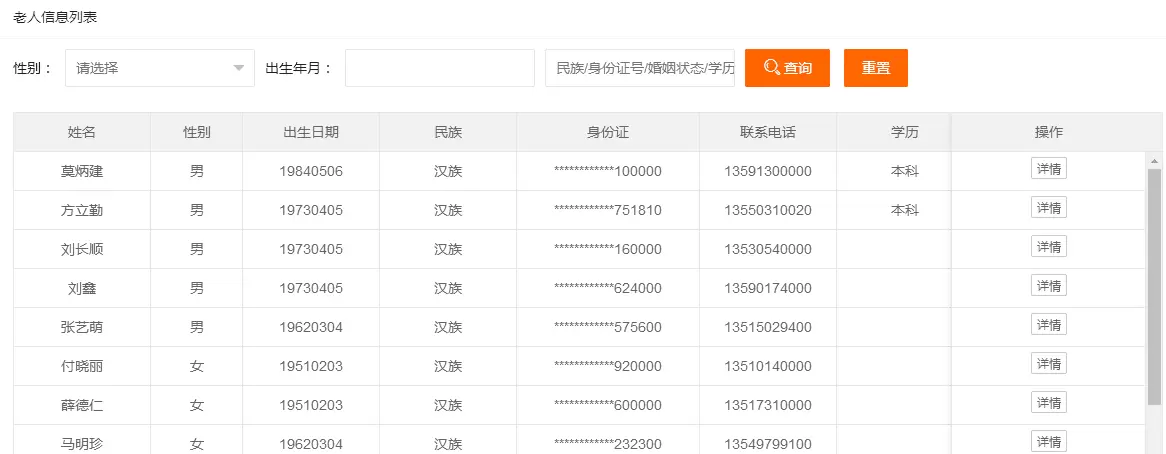The height and width of the screenshot is (454, 1166).
Task: Click phone number 13550310020
Action: (x=767, y=210)
